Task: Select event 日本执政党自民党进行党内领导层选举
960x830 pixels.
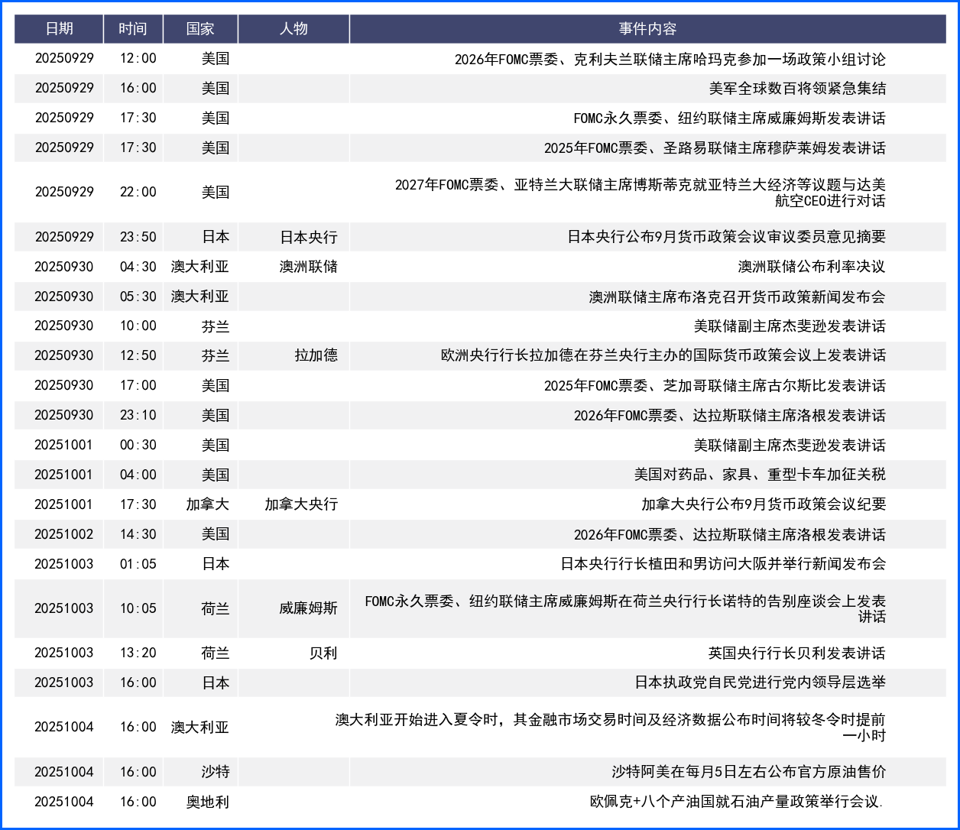Action: click(760, 682)
